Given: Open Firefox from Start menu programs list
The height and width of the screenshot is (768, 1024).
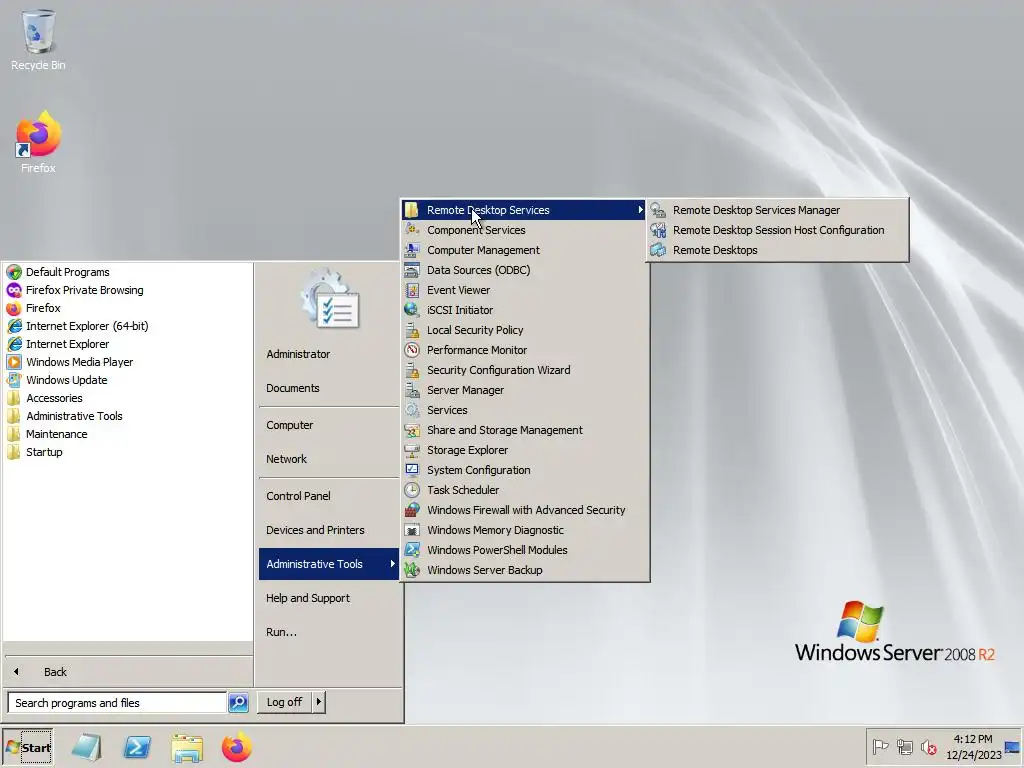Looking at the screenshot, I should coord(127,308).
